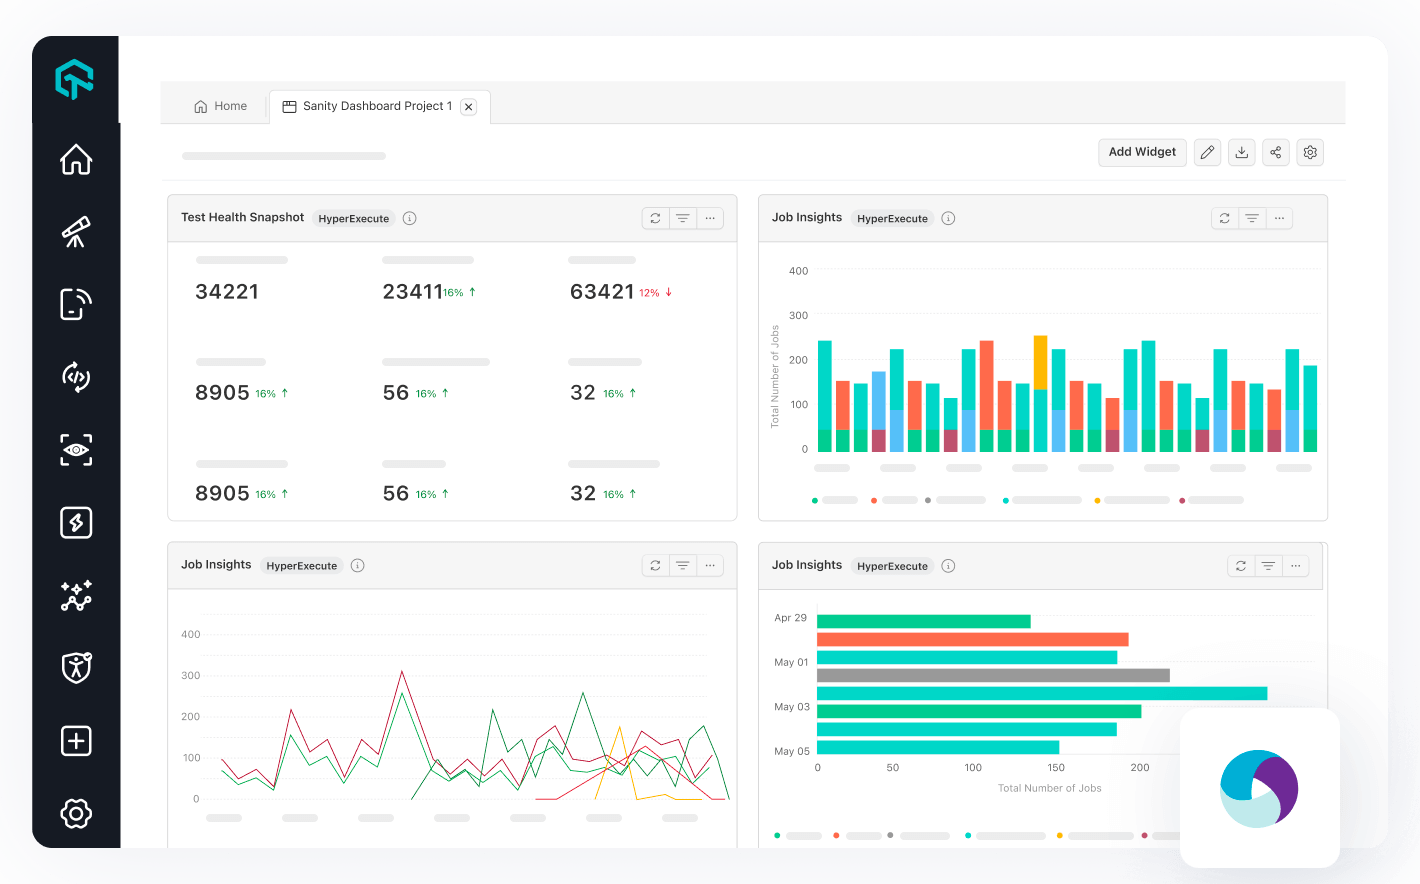
Task: Open the KaneAI sparkles icon in sidebar
Action: [75, 596]
